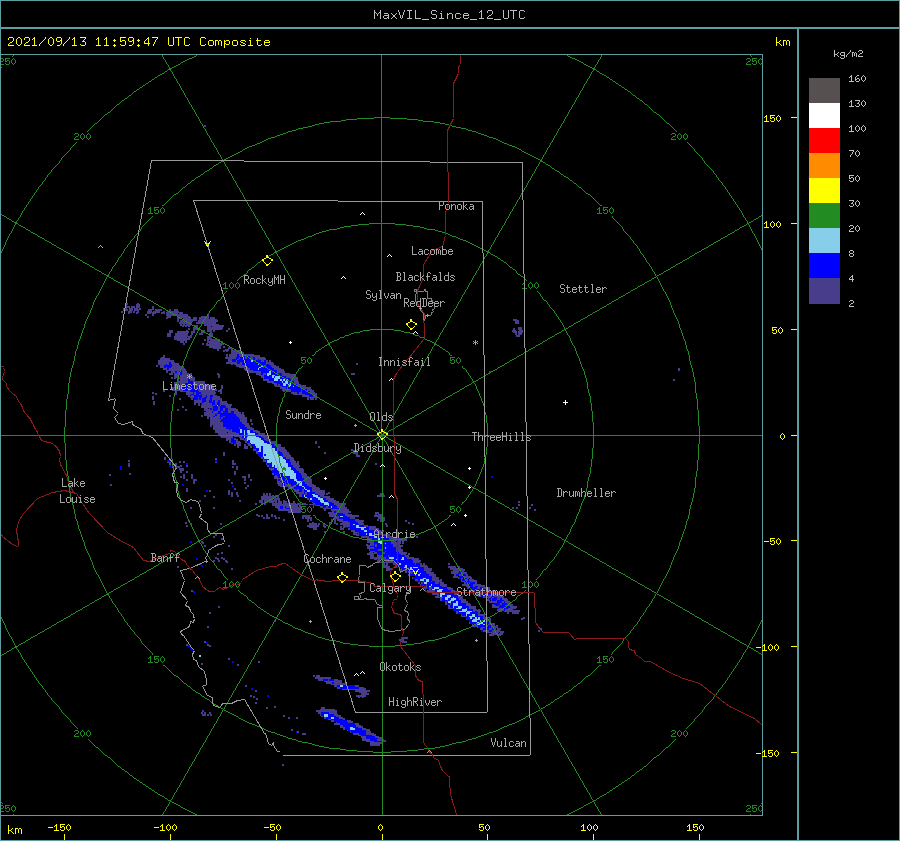Screen dimensions: 900x841
Task: Click the Strathmore town label
Action: tap(486, 592)
